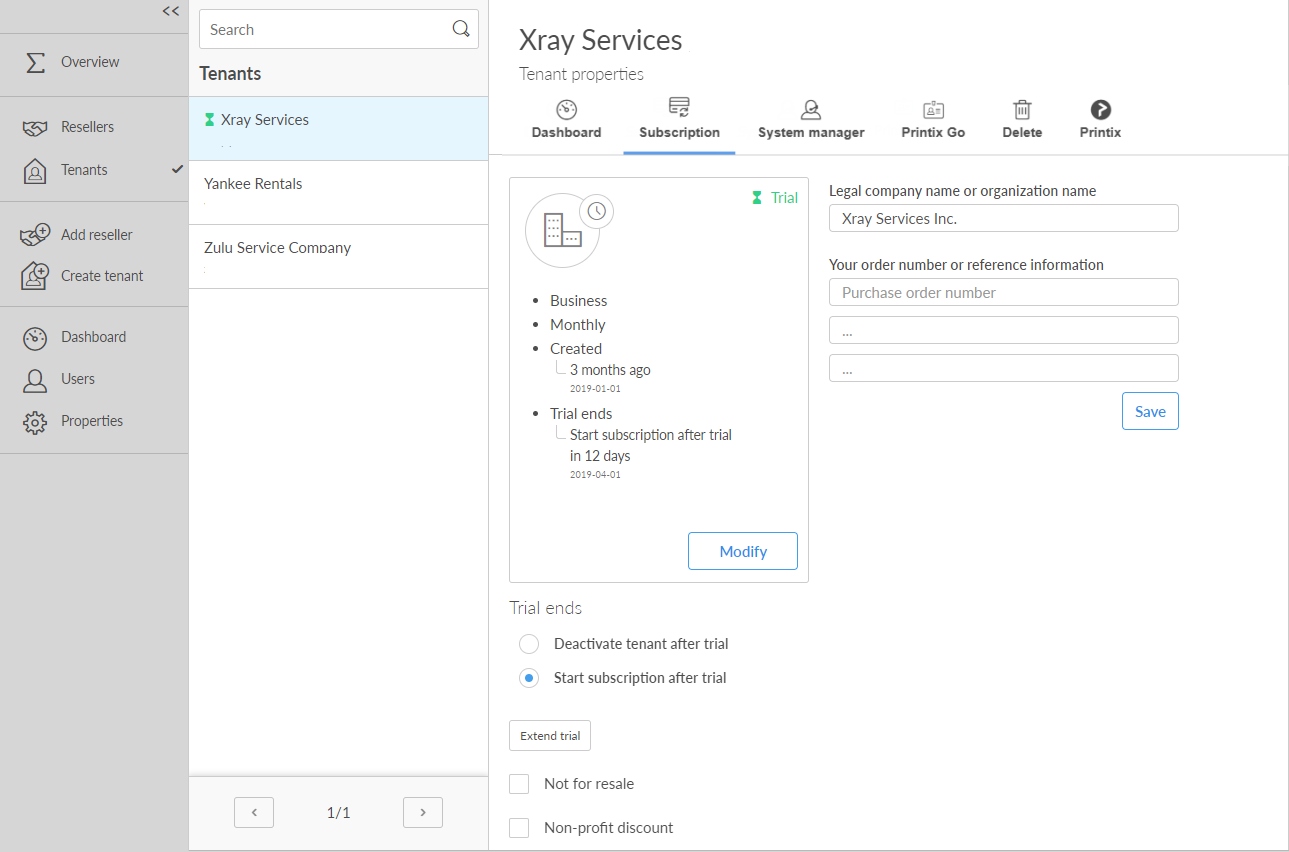Click the System manager icon
The image size is (1289, 852).
click(x=810, y=110)
